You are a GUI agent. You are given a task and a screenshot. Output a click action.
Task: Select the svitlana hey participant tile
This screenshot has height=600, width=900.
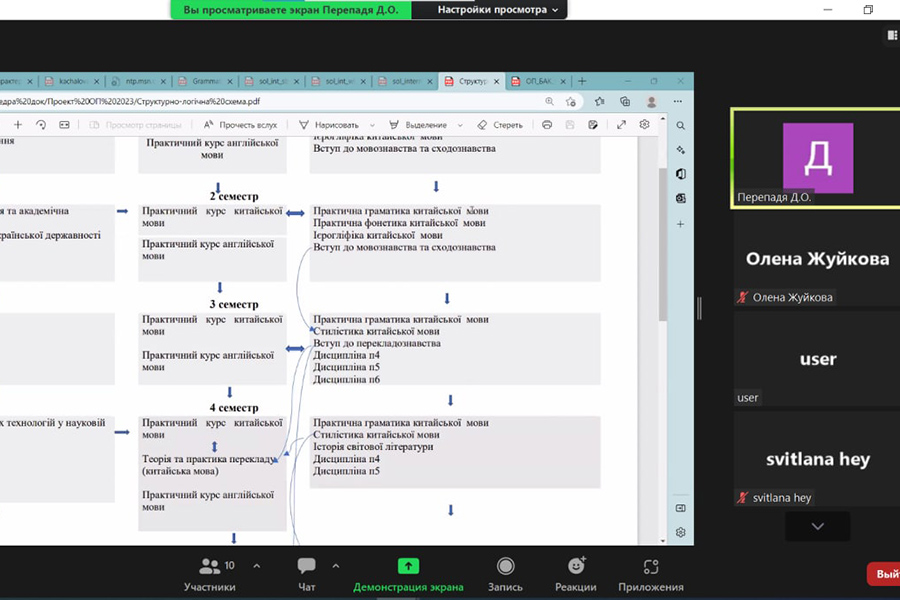click(x=816, y=459)
